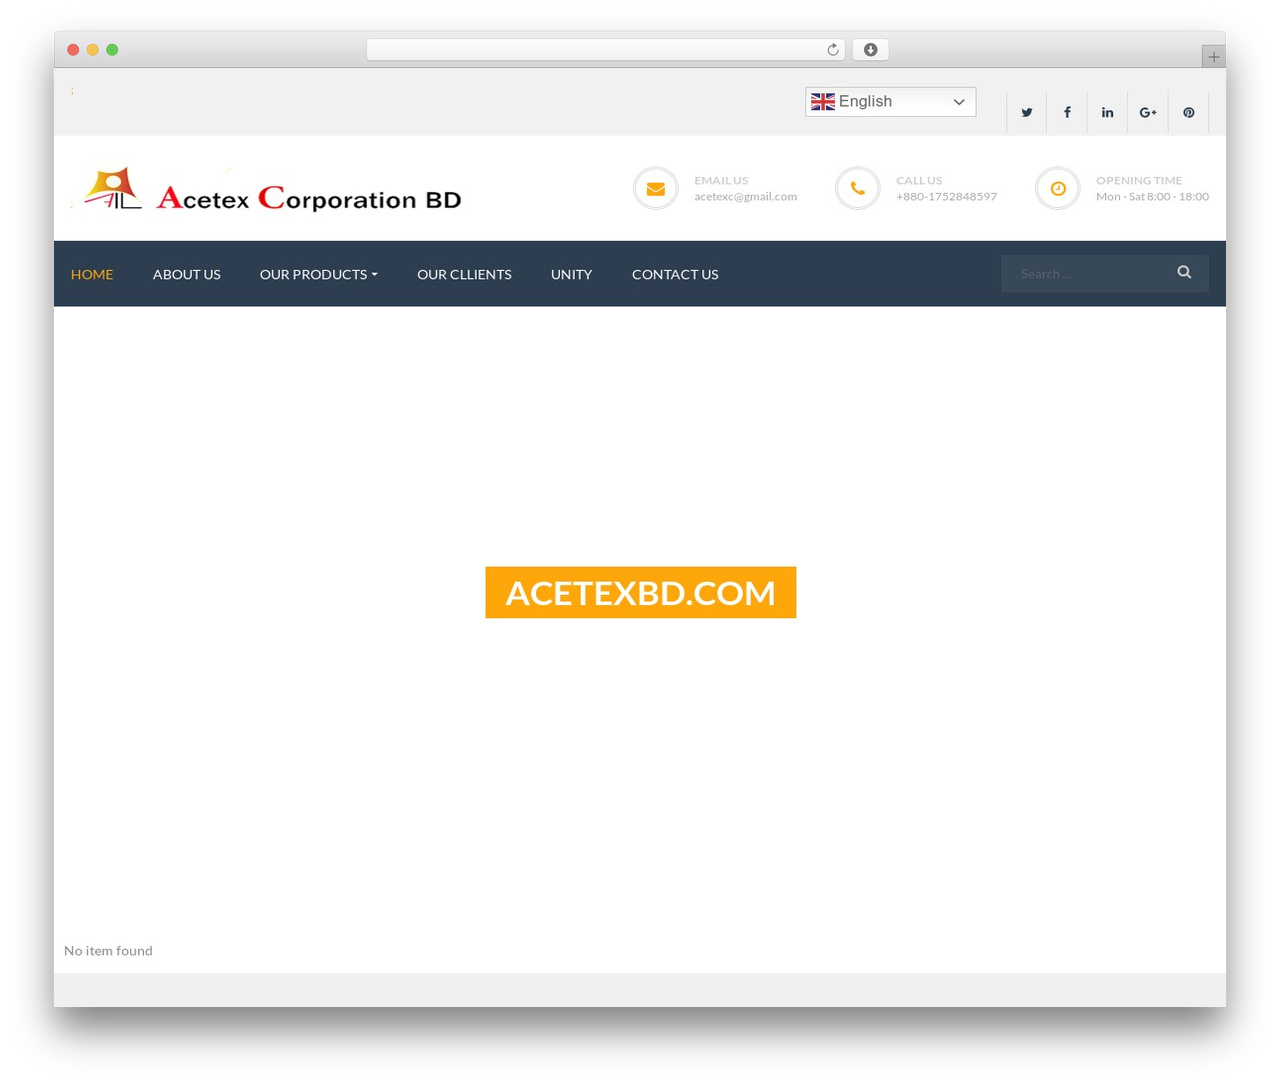The width and height of the screenshot is (1280, 1084).
Task: Click the search magnifier icon
Action: tap(1184, 272)
